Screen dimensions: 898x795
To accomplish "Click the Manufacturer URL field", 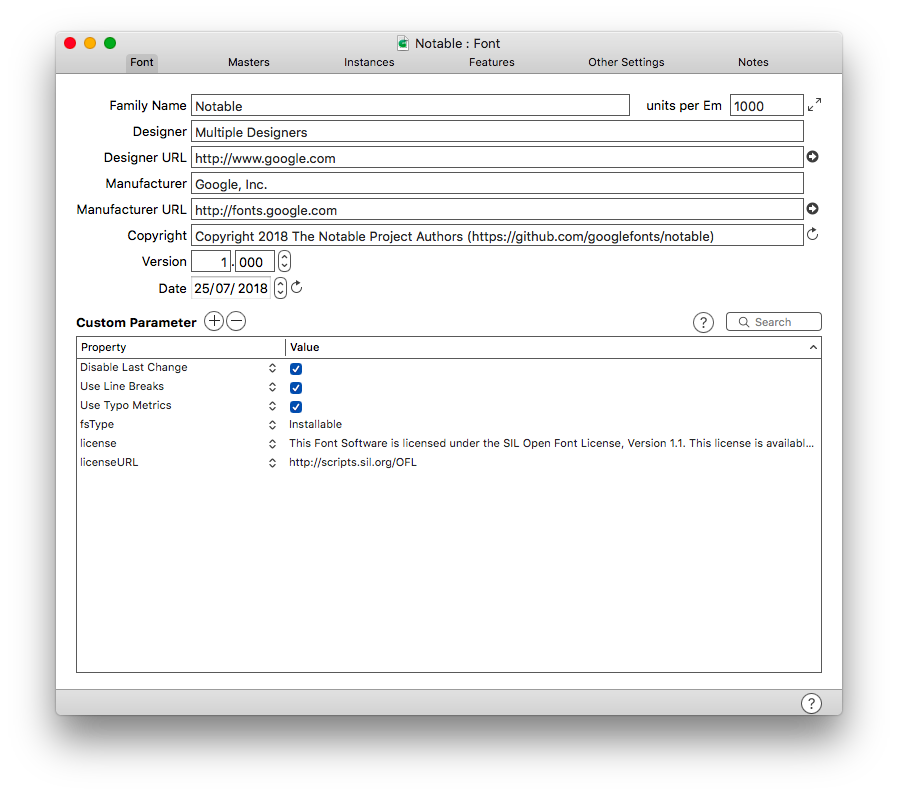I will tap(497, 210).
